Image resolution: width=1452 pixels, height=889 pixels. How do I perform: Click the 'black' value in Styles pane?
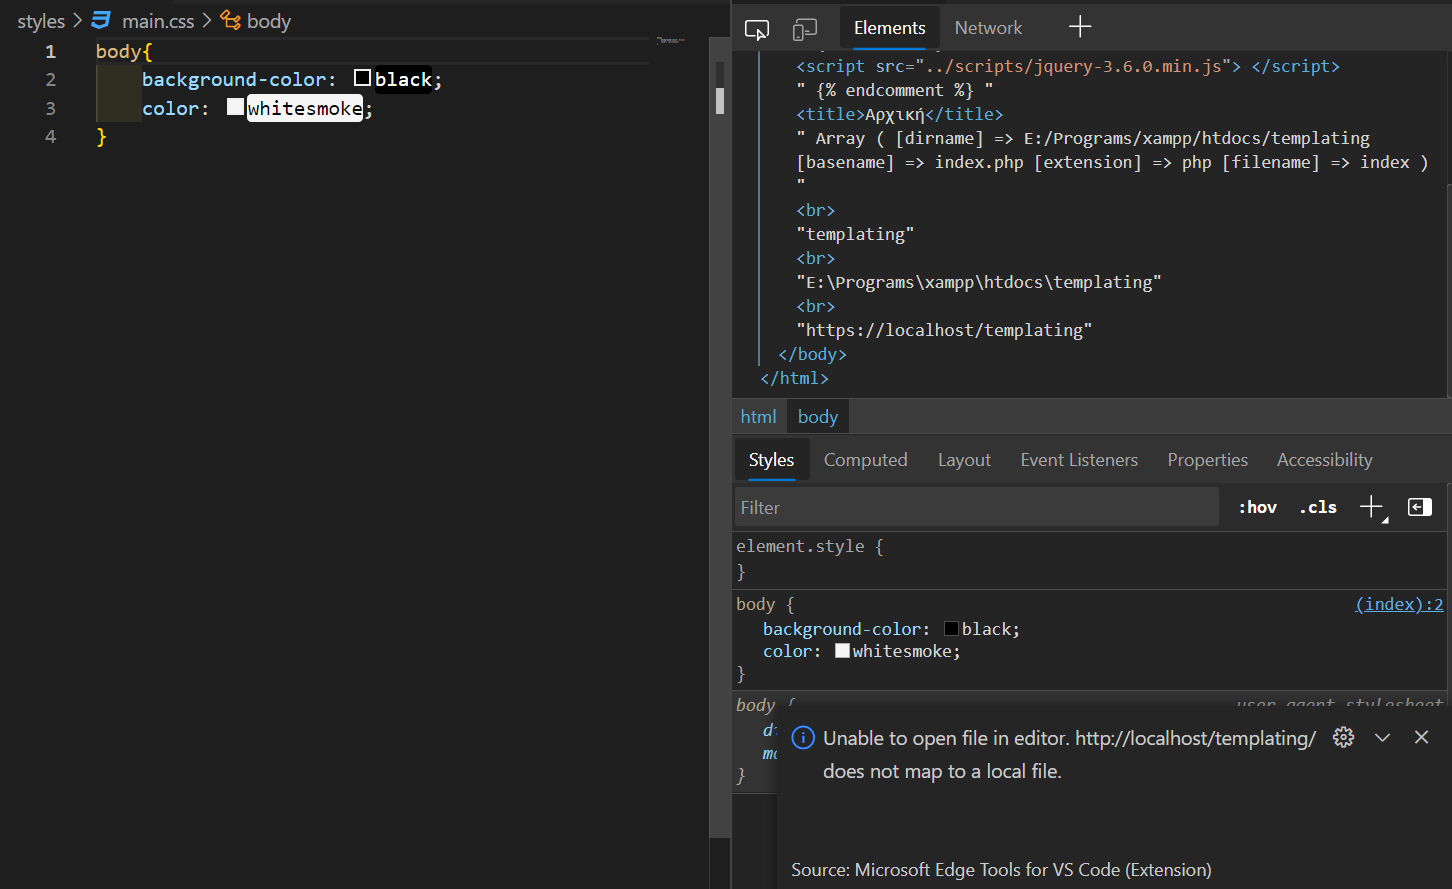pos(986,629)
